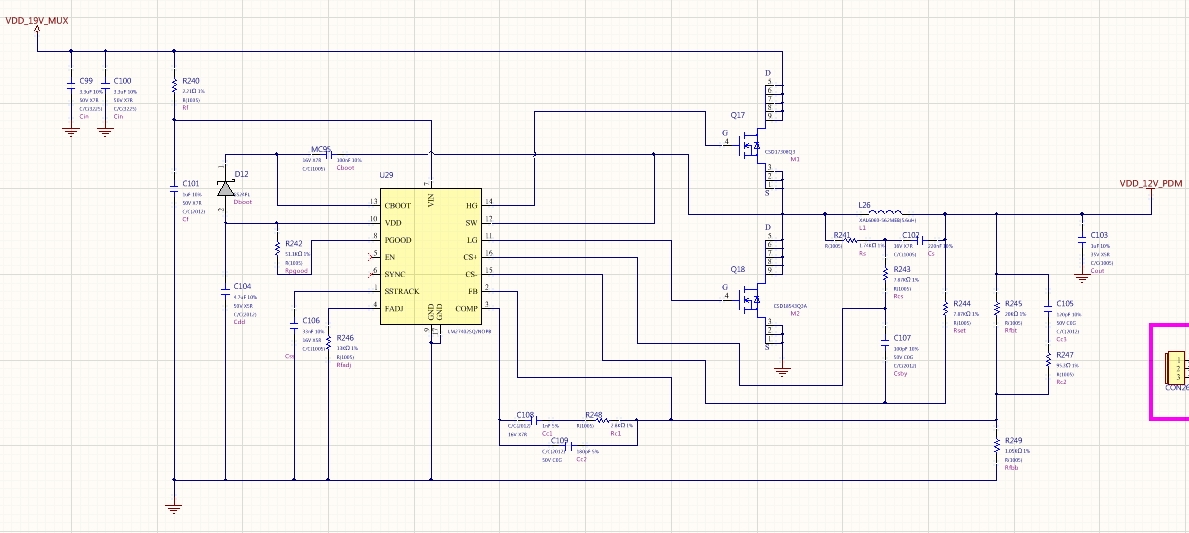Select the R248 designator text
The height and width of the screenshot is (533, 1189).
tap(594, 415)
